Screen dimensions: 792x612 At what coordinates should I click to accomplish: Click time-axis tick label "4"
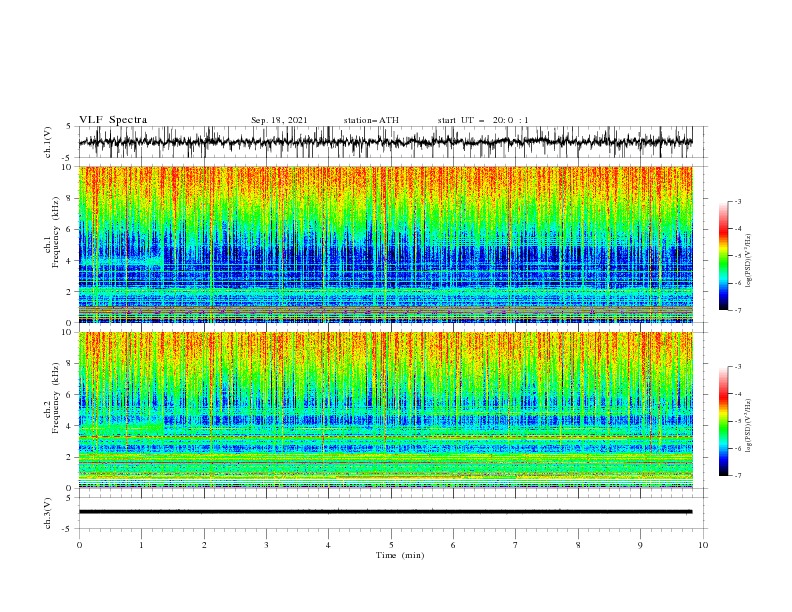328,545
